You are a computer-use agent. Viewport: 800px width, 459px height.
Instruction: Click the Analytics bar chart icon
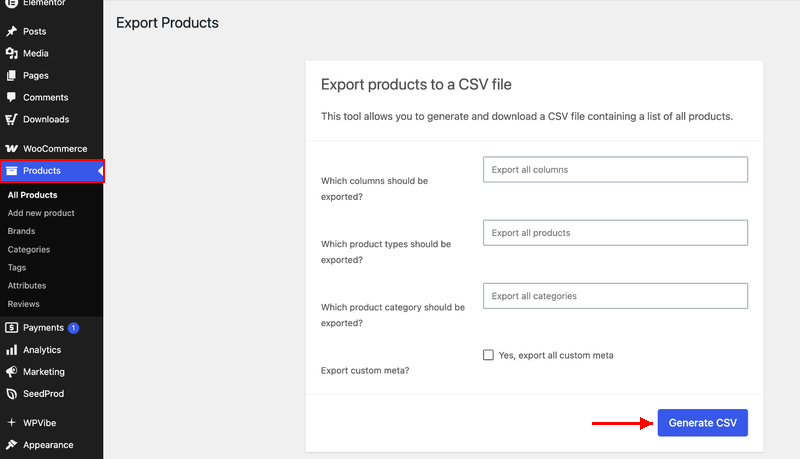(11, 350)
